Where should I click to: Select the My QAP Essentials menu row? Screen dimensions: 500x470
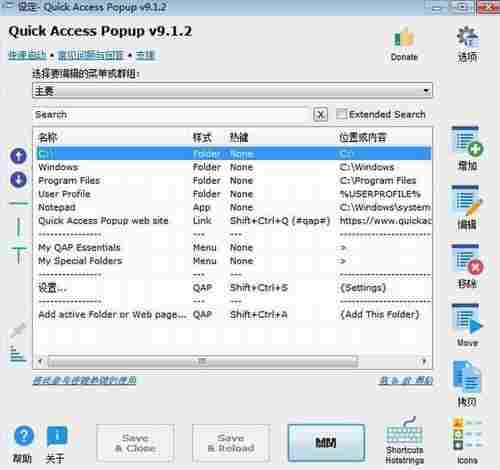click(234, 247)
